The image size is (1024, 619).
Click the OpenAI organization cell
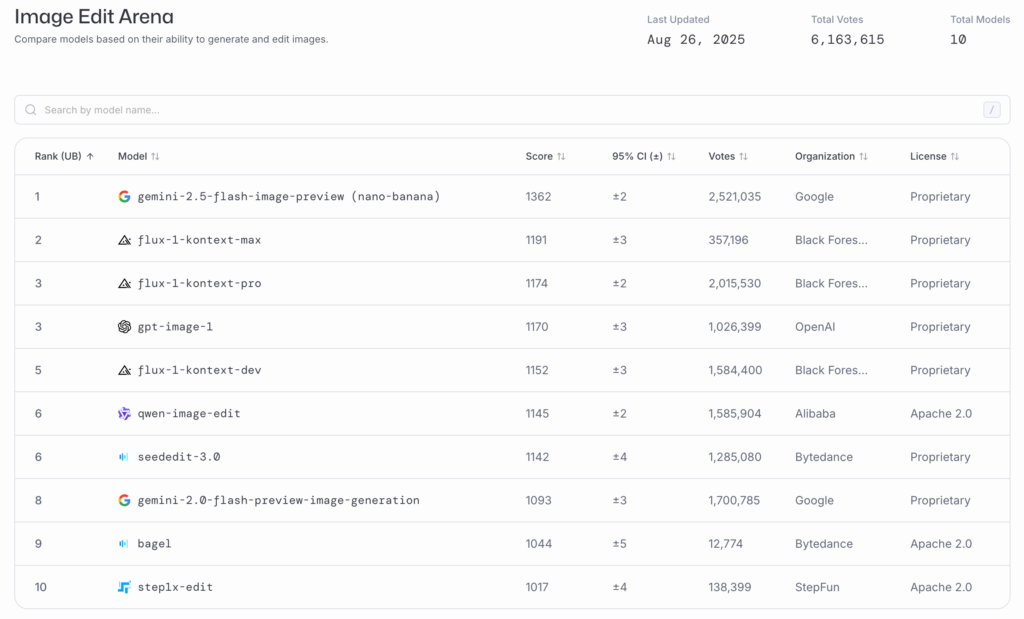click(815, 326)
